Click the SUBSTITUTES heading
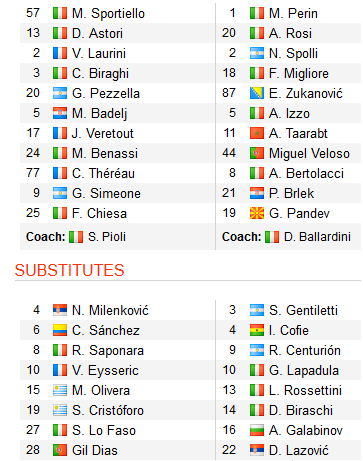363x461 pixels. point(69,270)
